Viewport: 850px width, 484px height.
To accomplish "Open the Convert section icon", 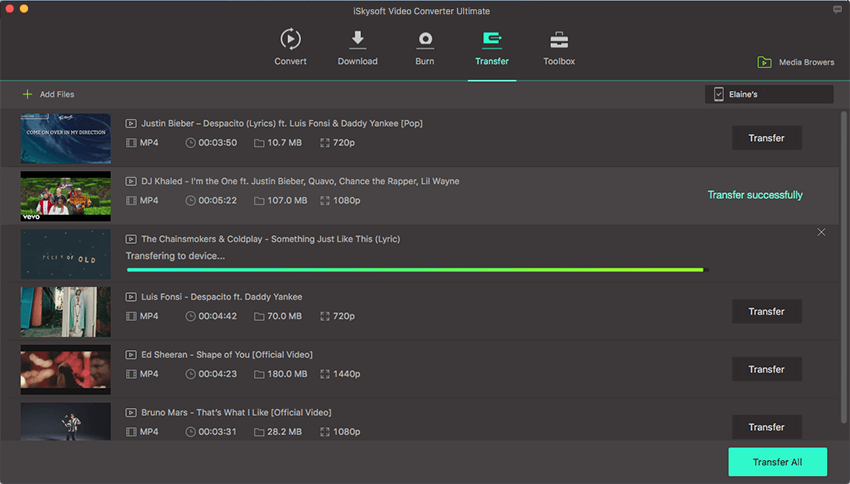I will pyautogui.click(x=290, y=40).
